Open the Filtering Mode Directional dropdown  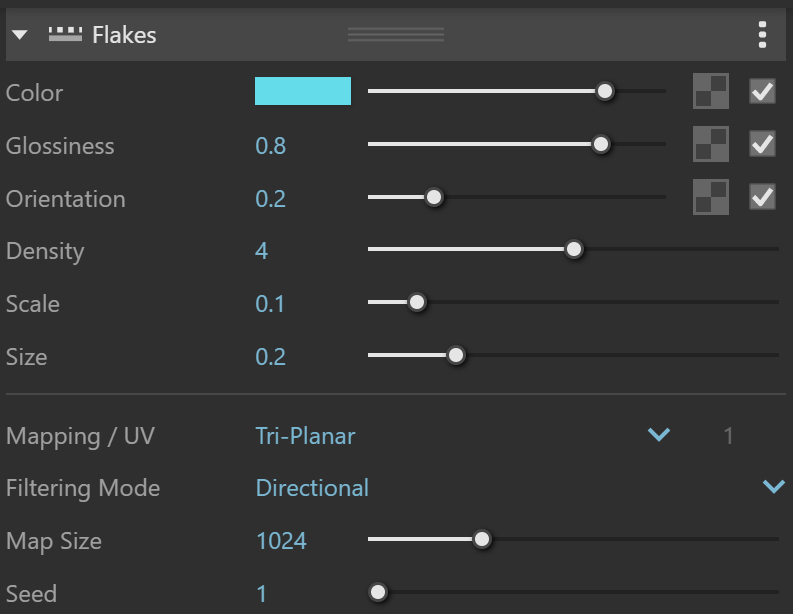(520, 488)
